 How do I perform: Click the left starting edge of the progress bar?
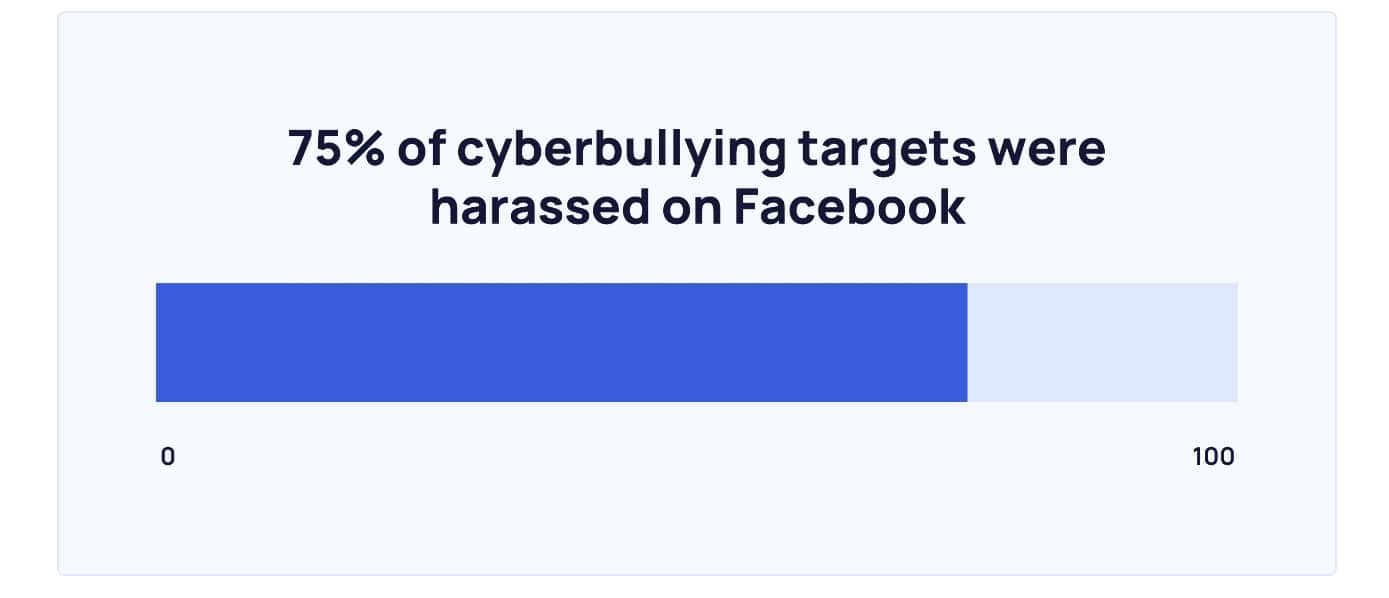pyautogui.click(x=157, y=342)
